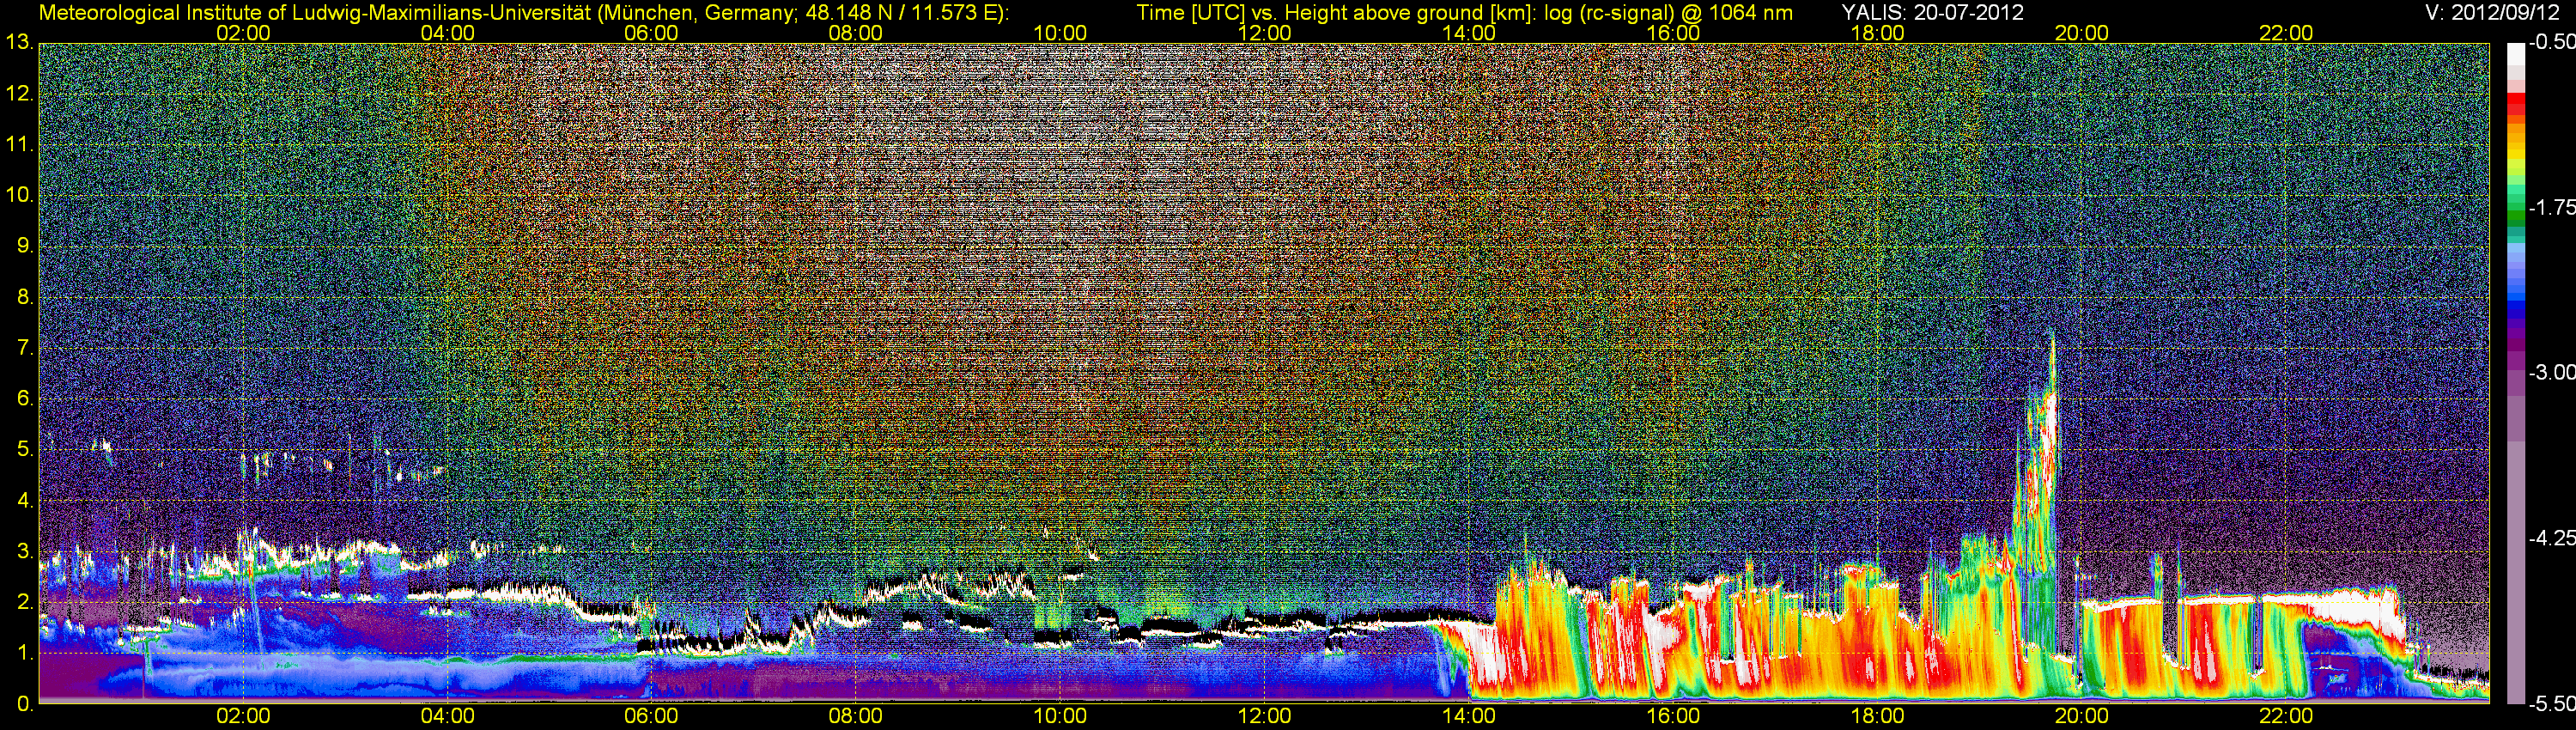Click the height axis label "12."
Viewport: 2576px width, 730px height.
(x=19, y=94)
